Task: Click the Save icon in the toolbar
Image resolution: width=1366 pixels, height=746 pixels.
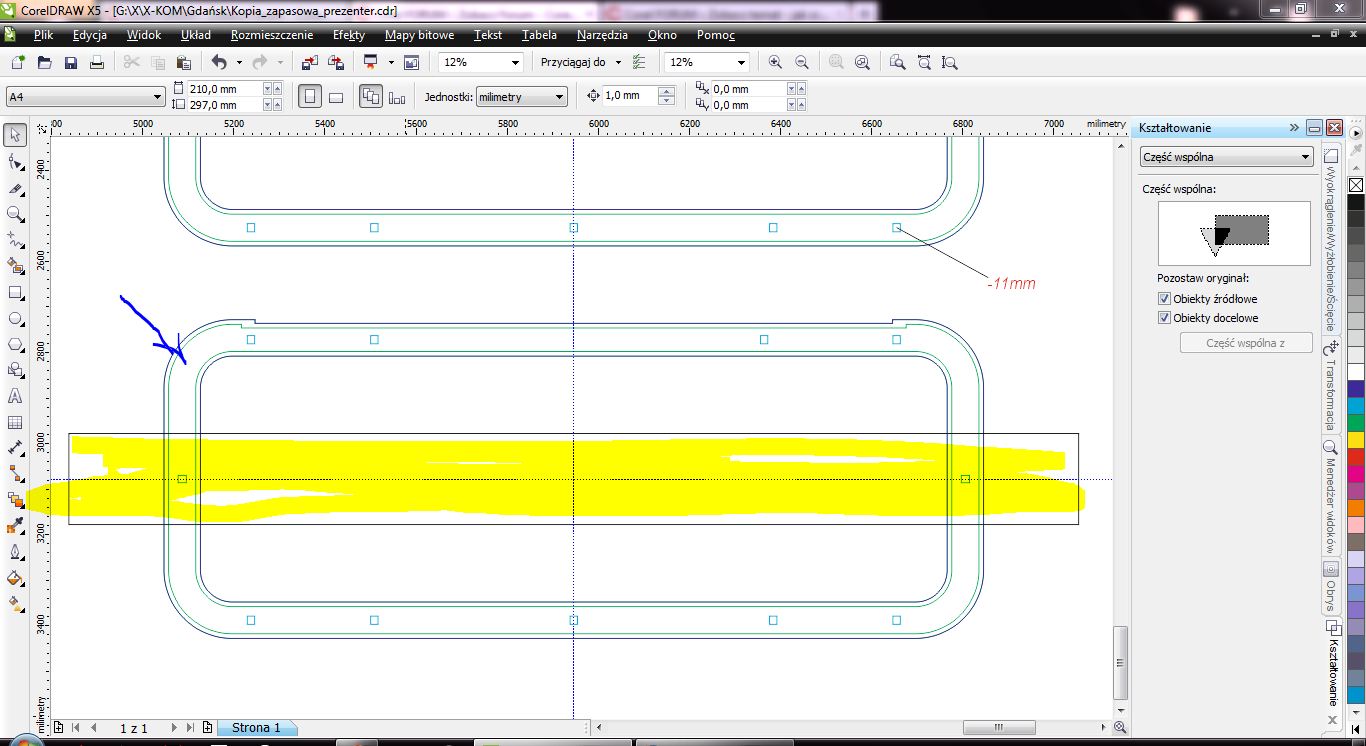Action: point(71,62)
